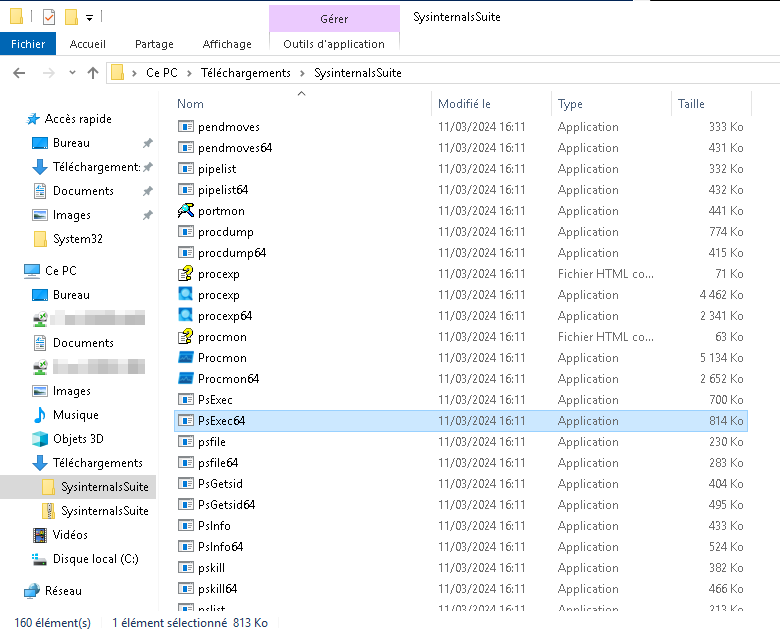Click the Musique note icon in sidebar
Image resolution: width=780 pixels, height=634 pixels.
pyautogui.click(x=40, y=415)
